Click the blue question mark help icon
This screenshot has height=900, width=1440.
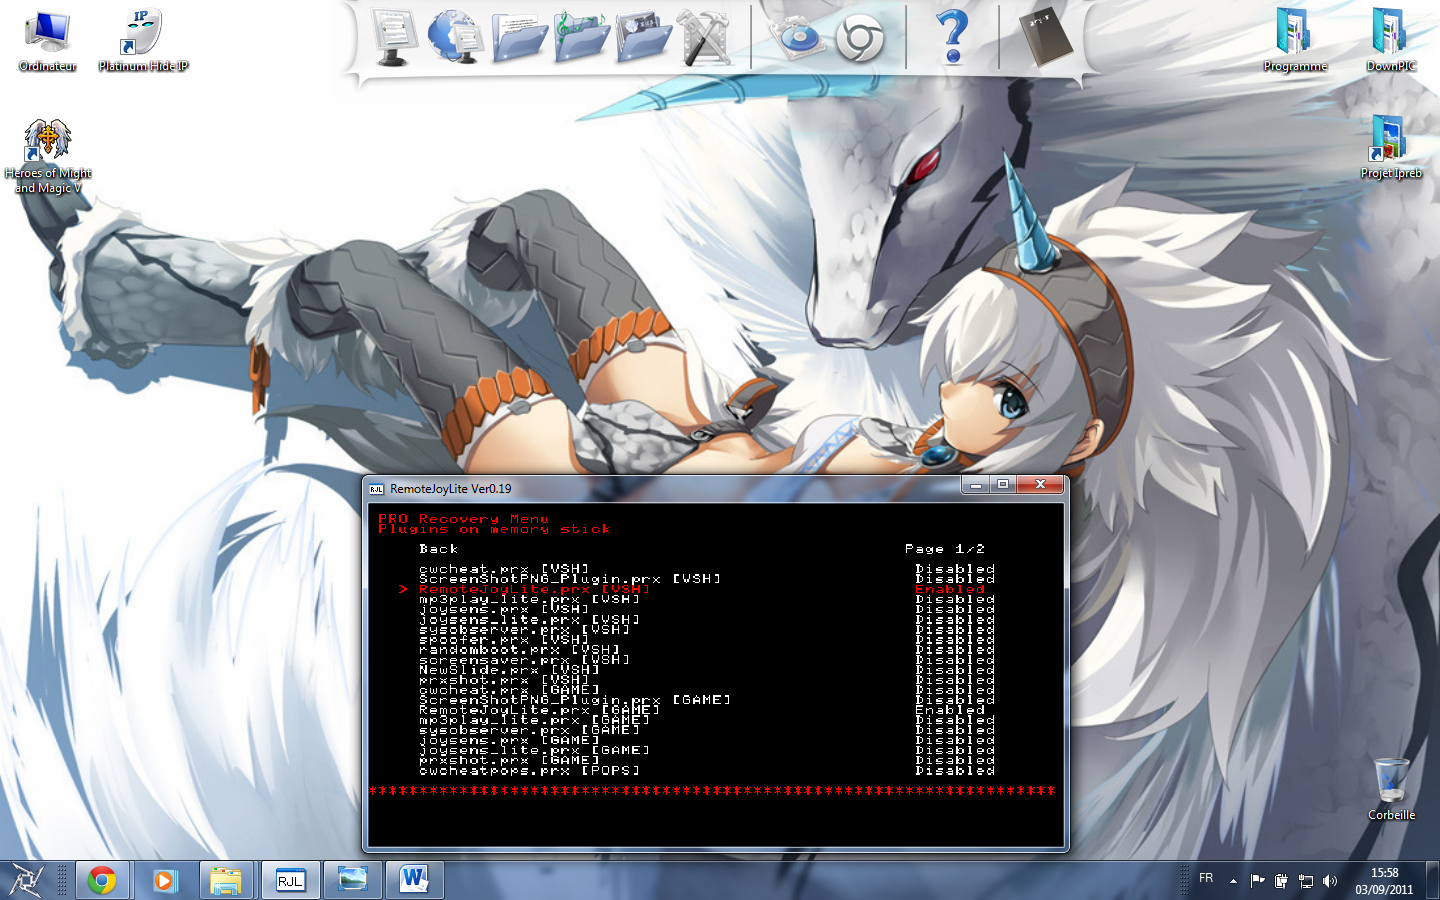952,36
